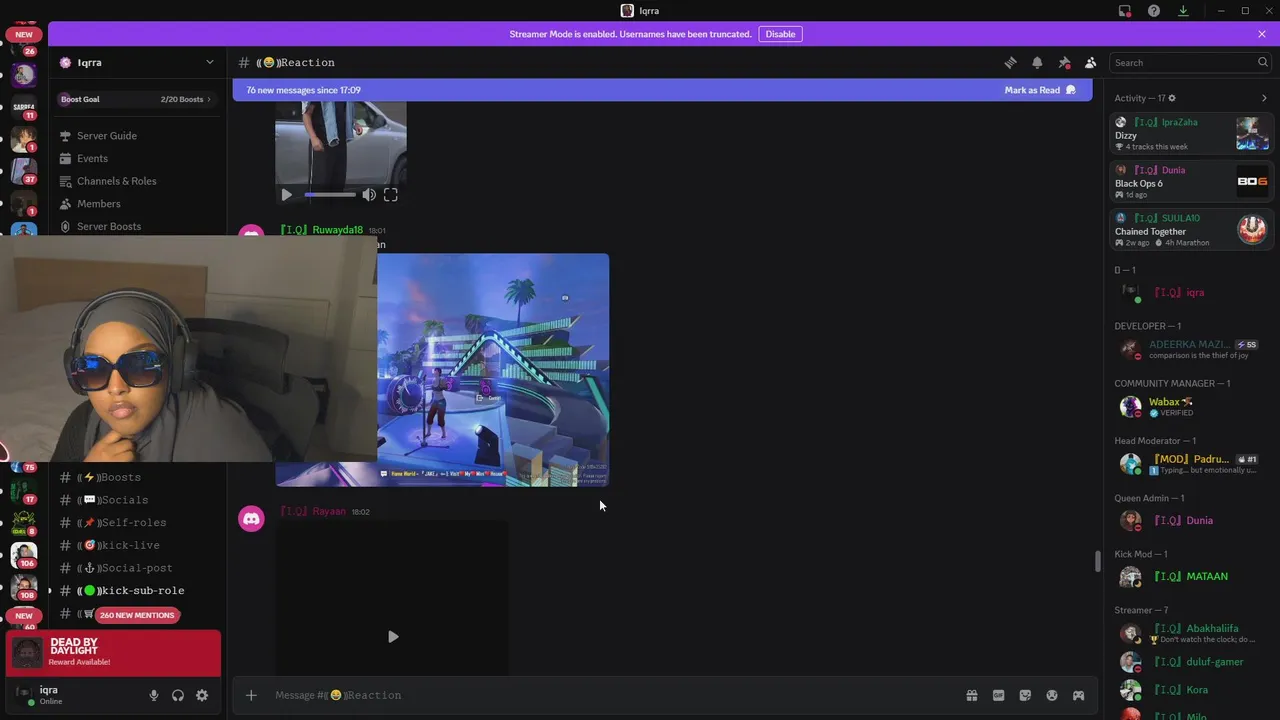The width and height of the screenshot is (1280, 720).
Task: Open SUULA10 Chained Together activity
Action: 1192,230
